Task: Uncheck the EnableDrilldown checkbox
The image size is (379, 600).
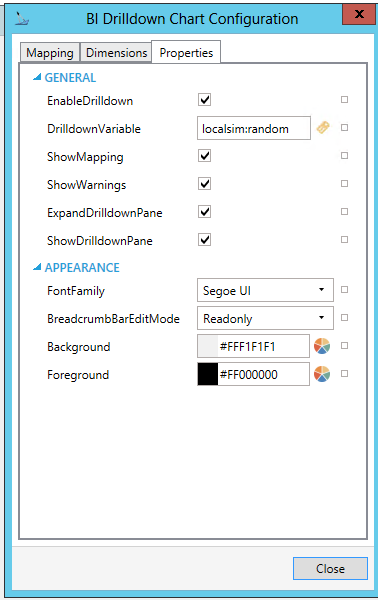Action: 204,100
